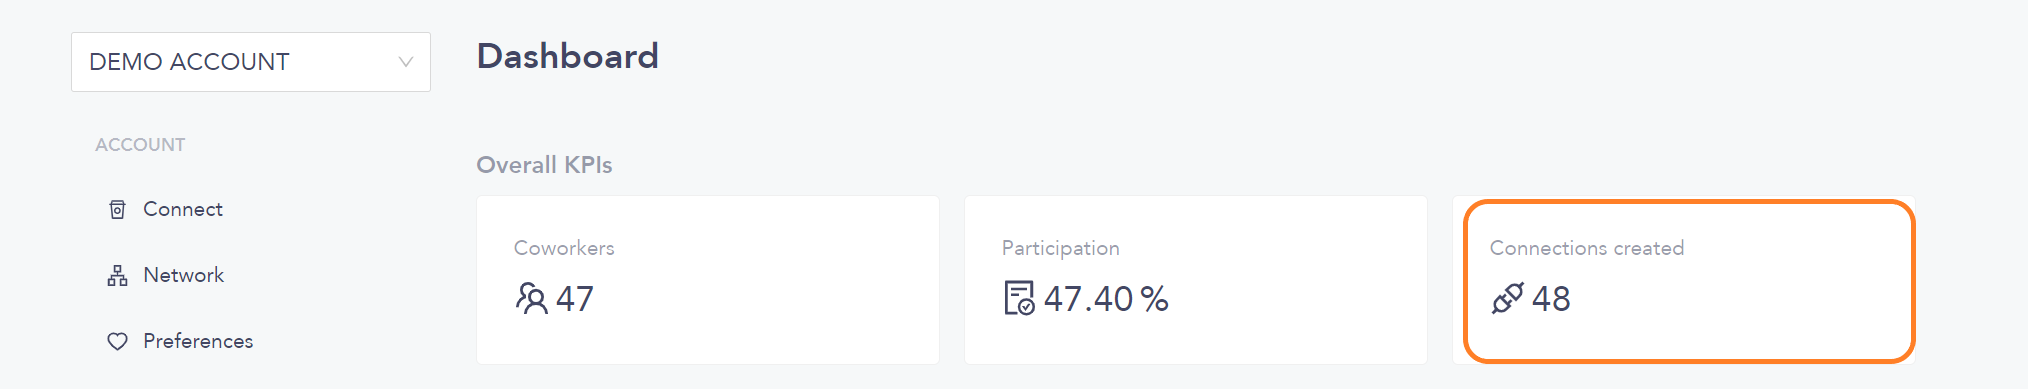Click the 48 connections value
Viewport: 2028px width, 389px height.
tap(1551, 298)
